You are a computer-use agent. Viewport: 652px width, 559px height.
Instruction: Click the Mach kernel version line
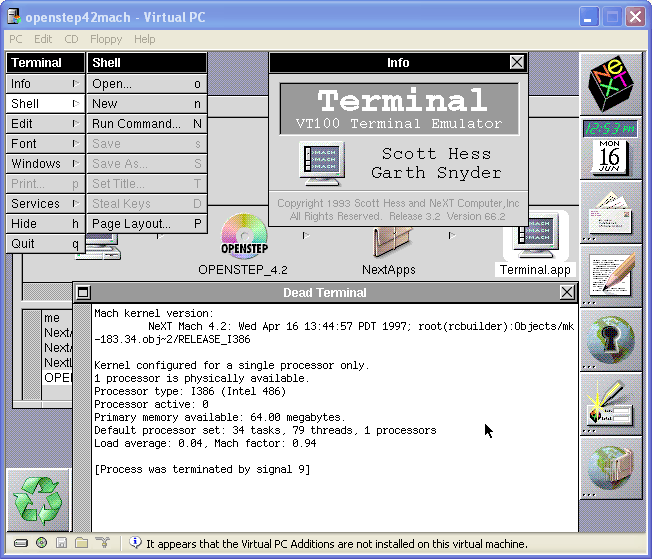click(154, 313)
